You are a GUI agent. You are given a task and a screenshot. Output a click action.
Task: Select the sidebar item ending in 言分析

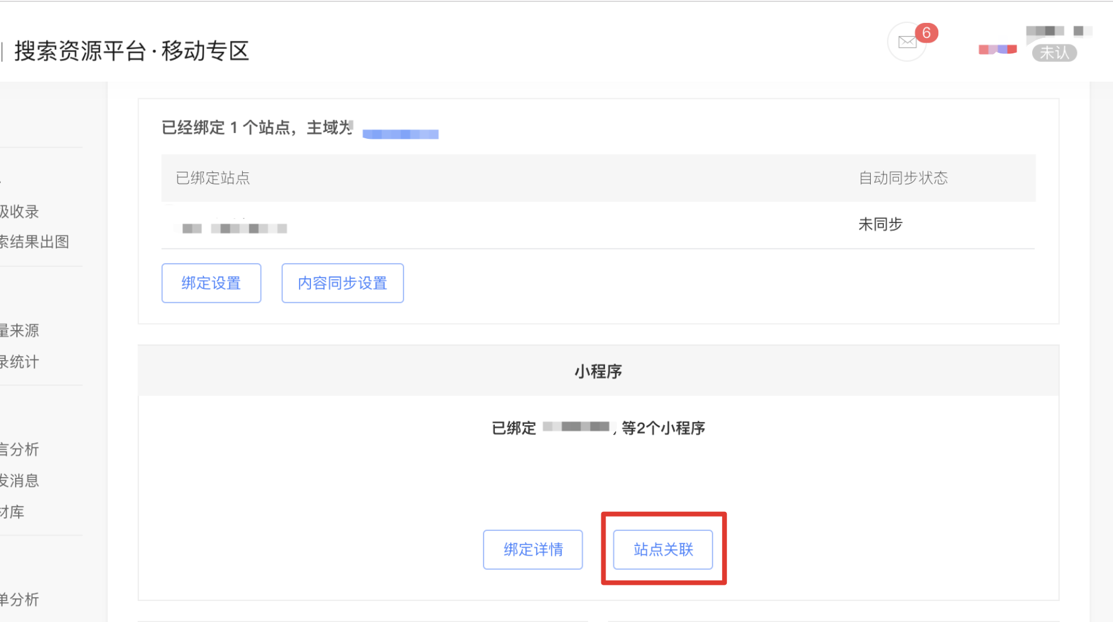[20, 450]
